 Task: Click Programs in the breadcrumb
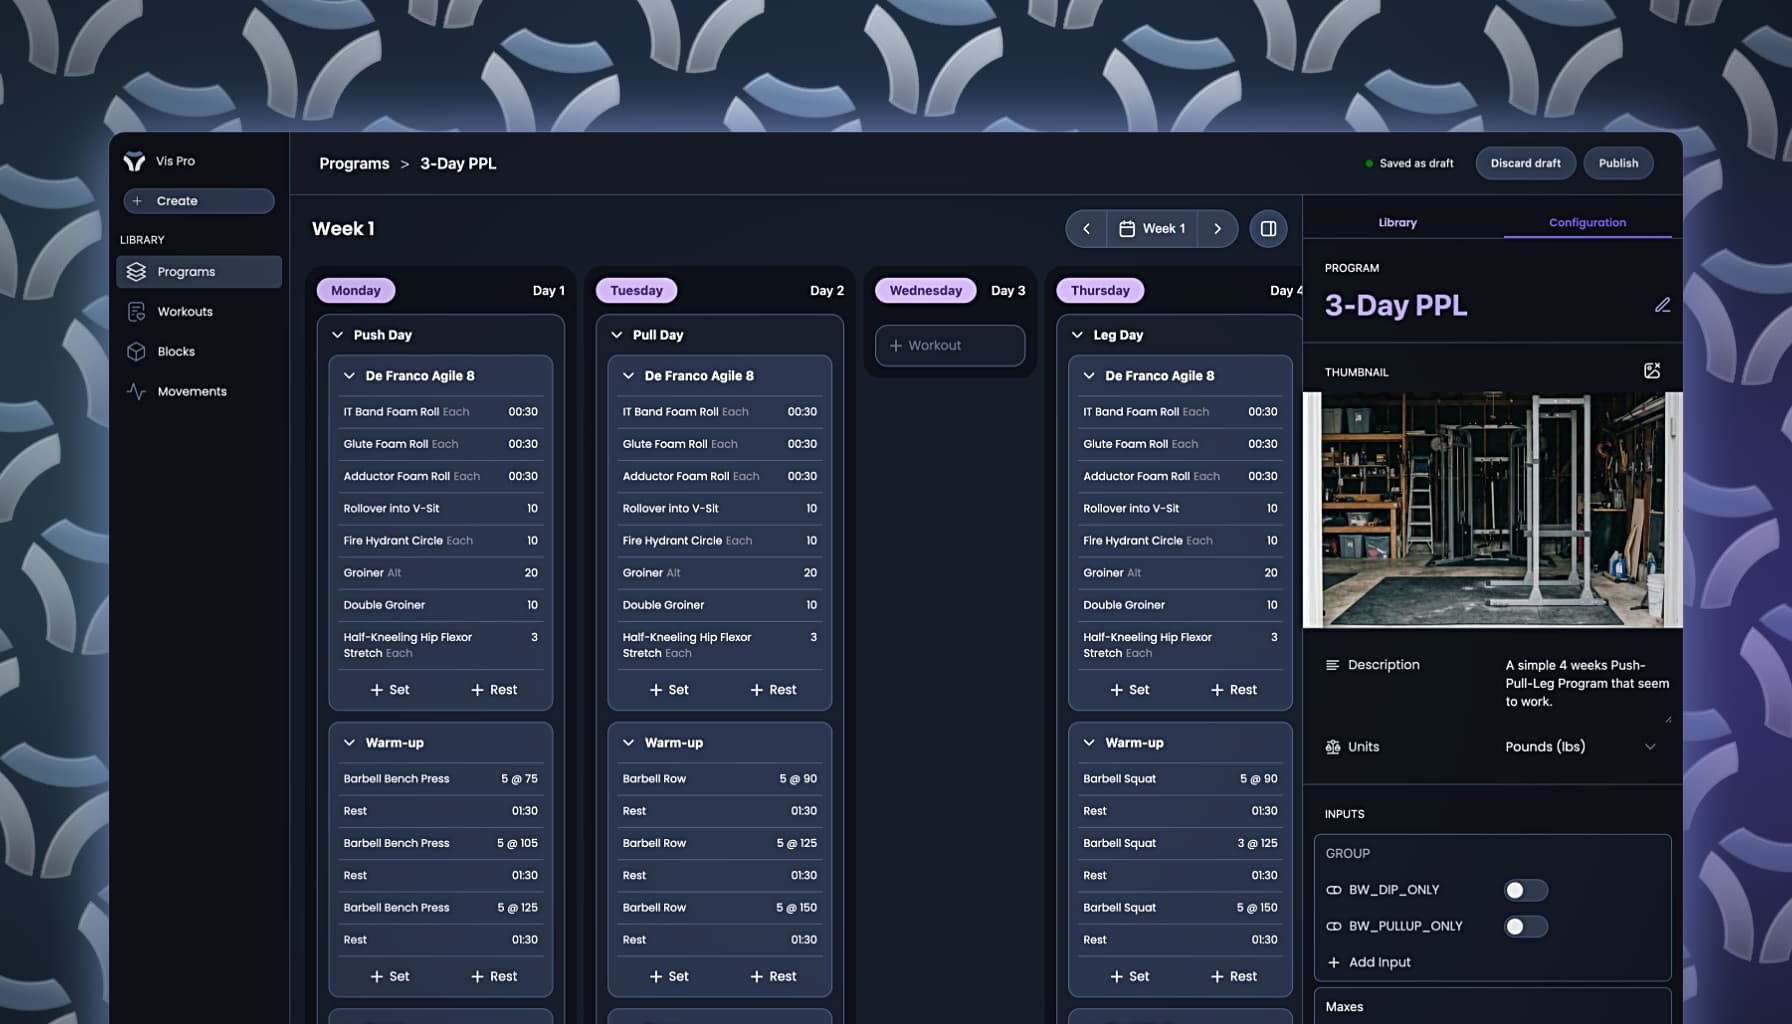point(354,163)
